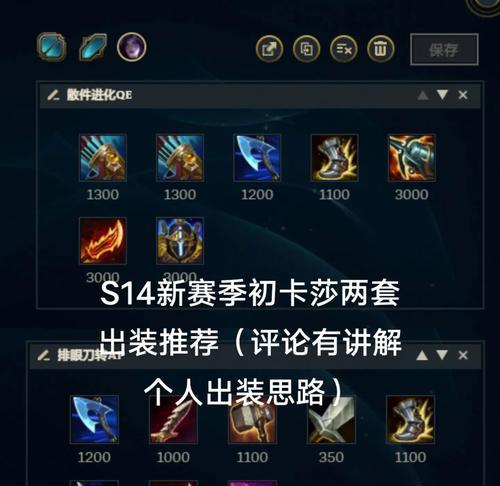This screenshot has width=500, height=486.
Task: Remove the second item block
Action: pyautogui.click(x=463, y=355)
